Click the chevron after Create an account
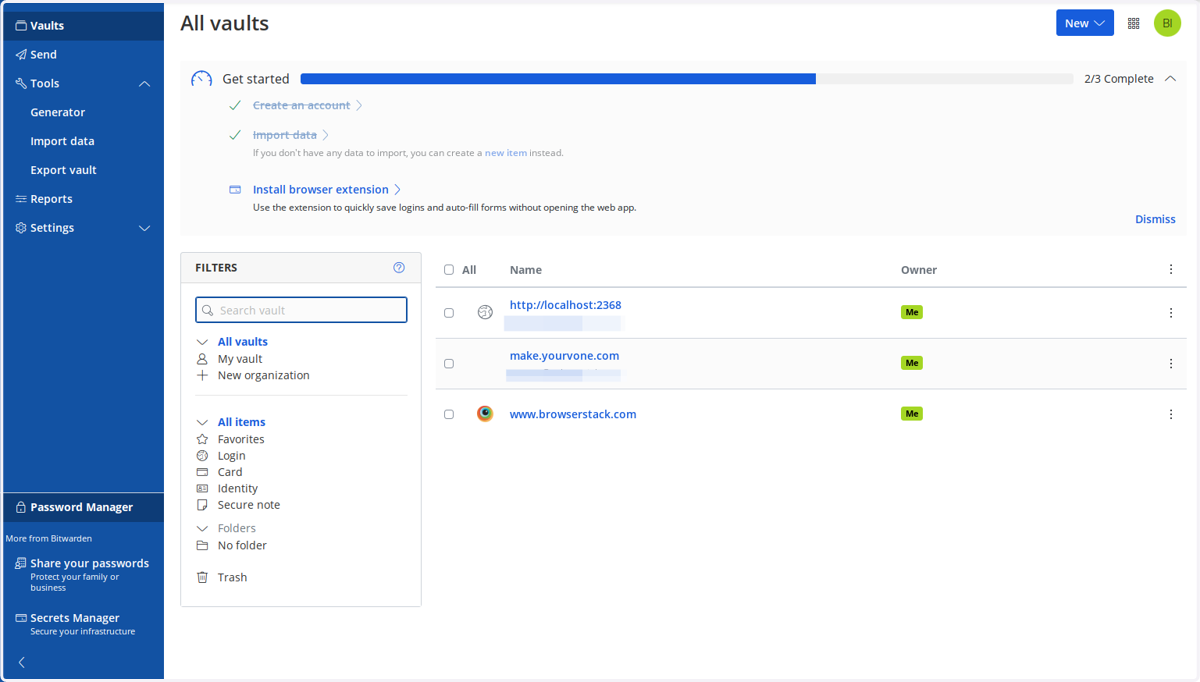This screenshot has height=682, width=1200. [x=359, y=105]
